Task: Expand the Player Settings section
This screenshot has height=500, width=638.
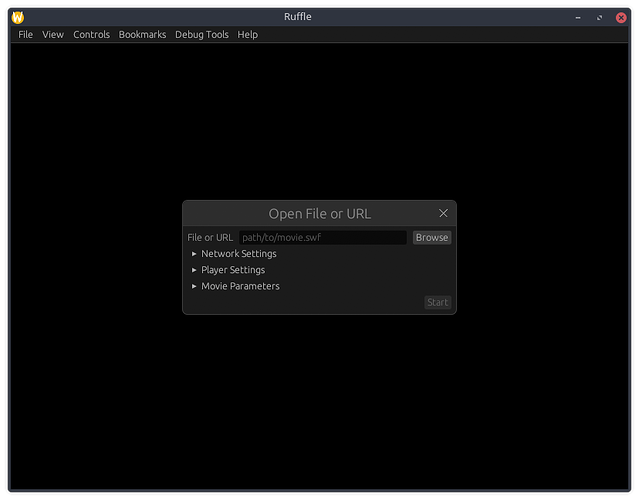Action: 228,270
